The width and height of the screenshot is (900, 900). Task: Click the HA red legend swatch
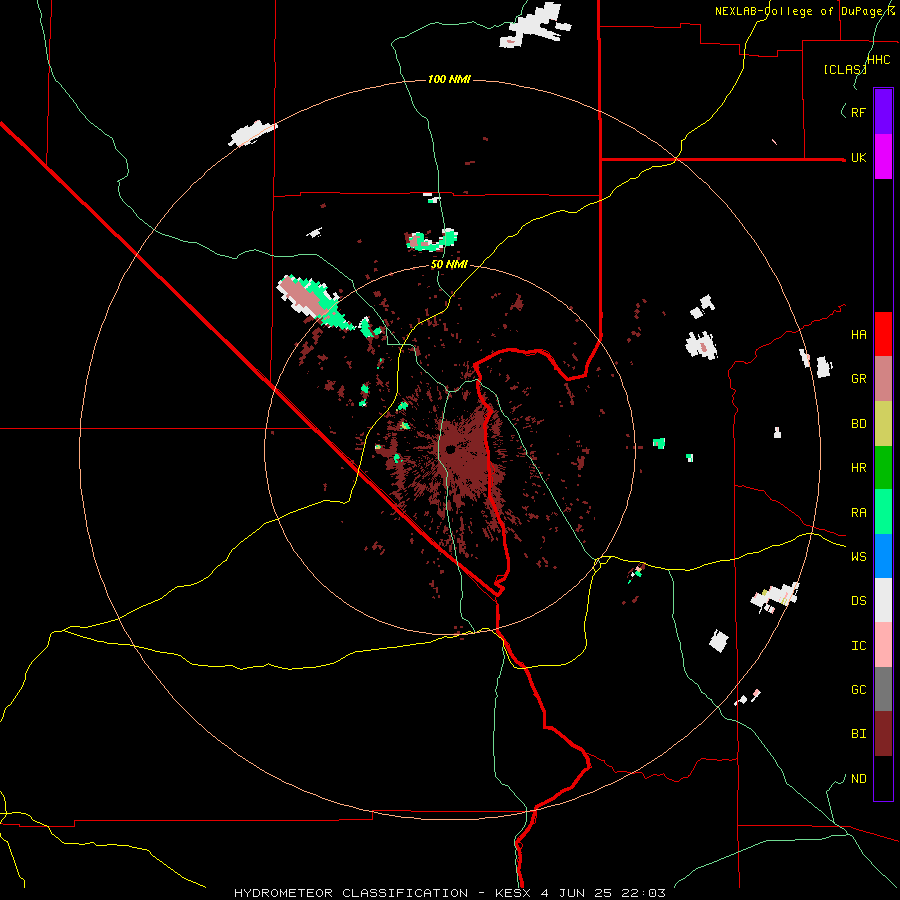883,334
